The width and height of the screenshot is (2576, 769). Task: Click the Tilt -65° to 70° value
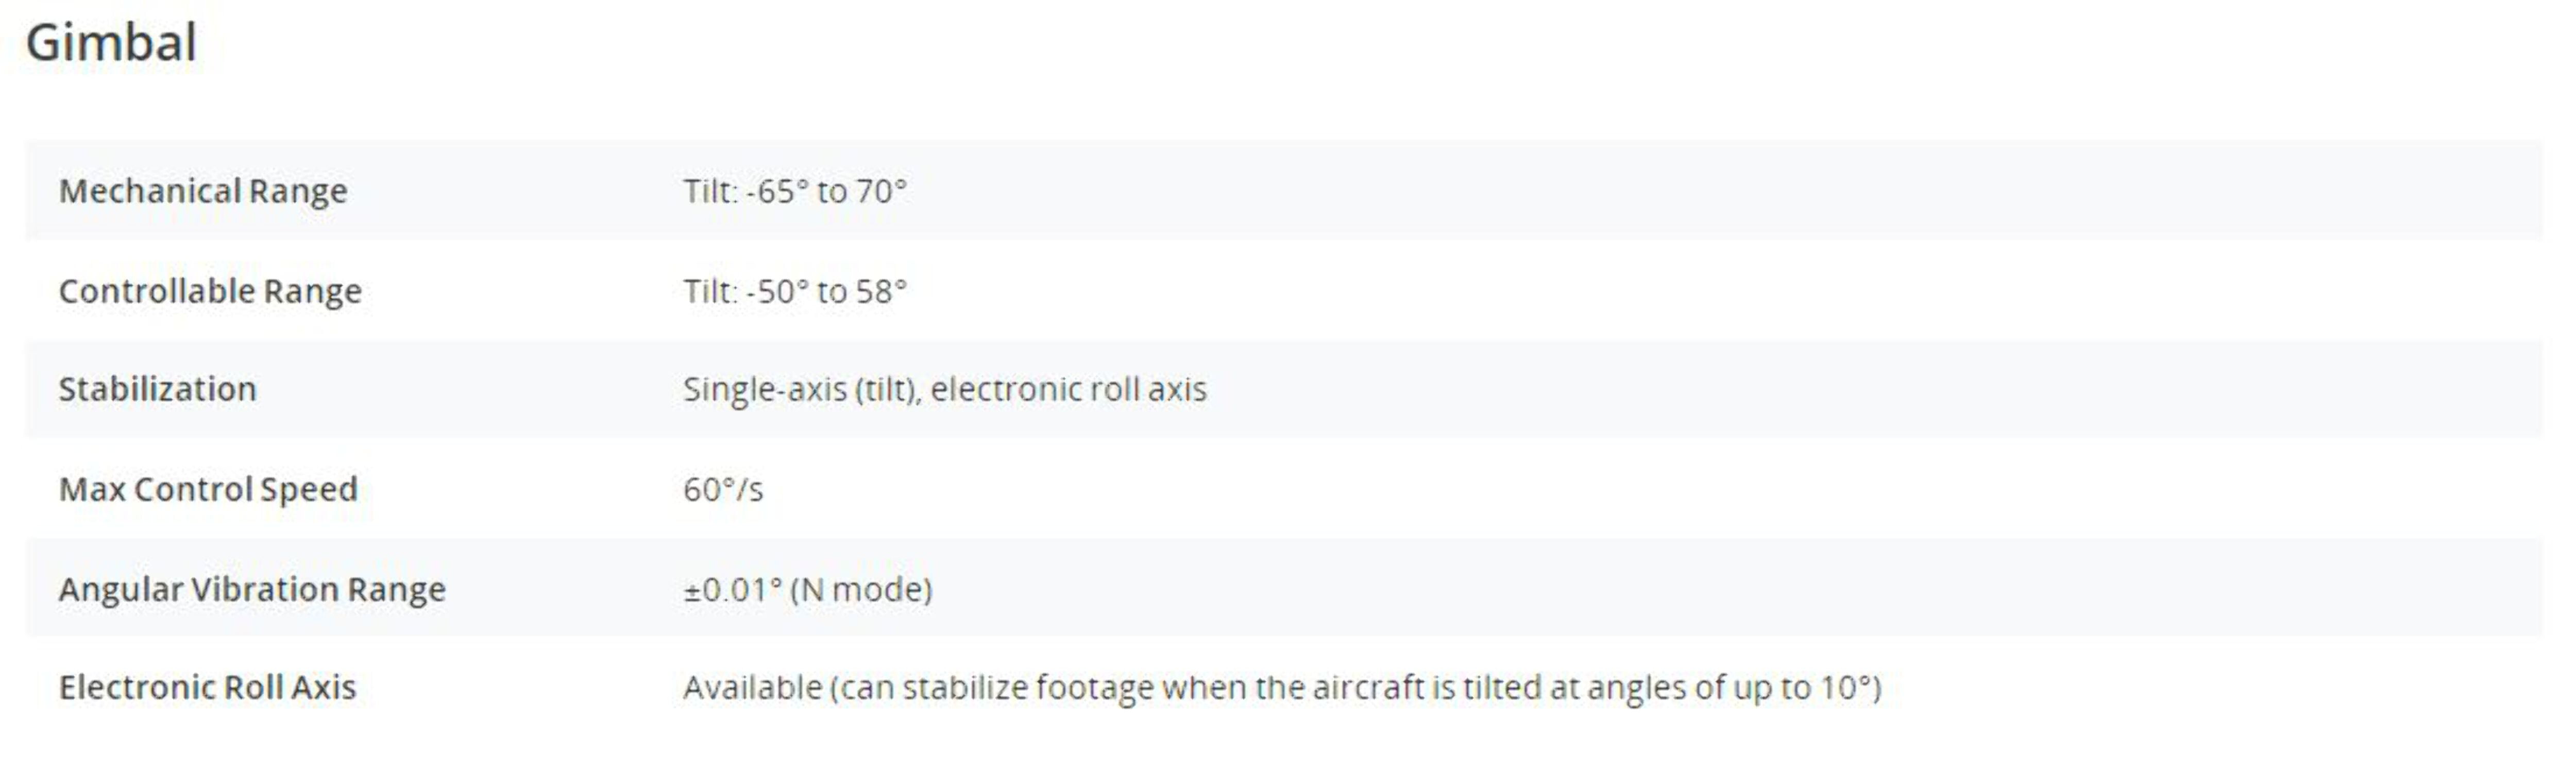click(795, 191)
